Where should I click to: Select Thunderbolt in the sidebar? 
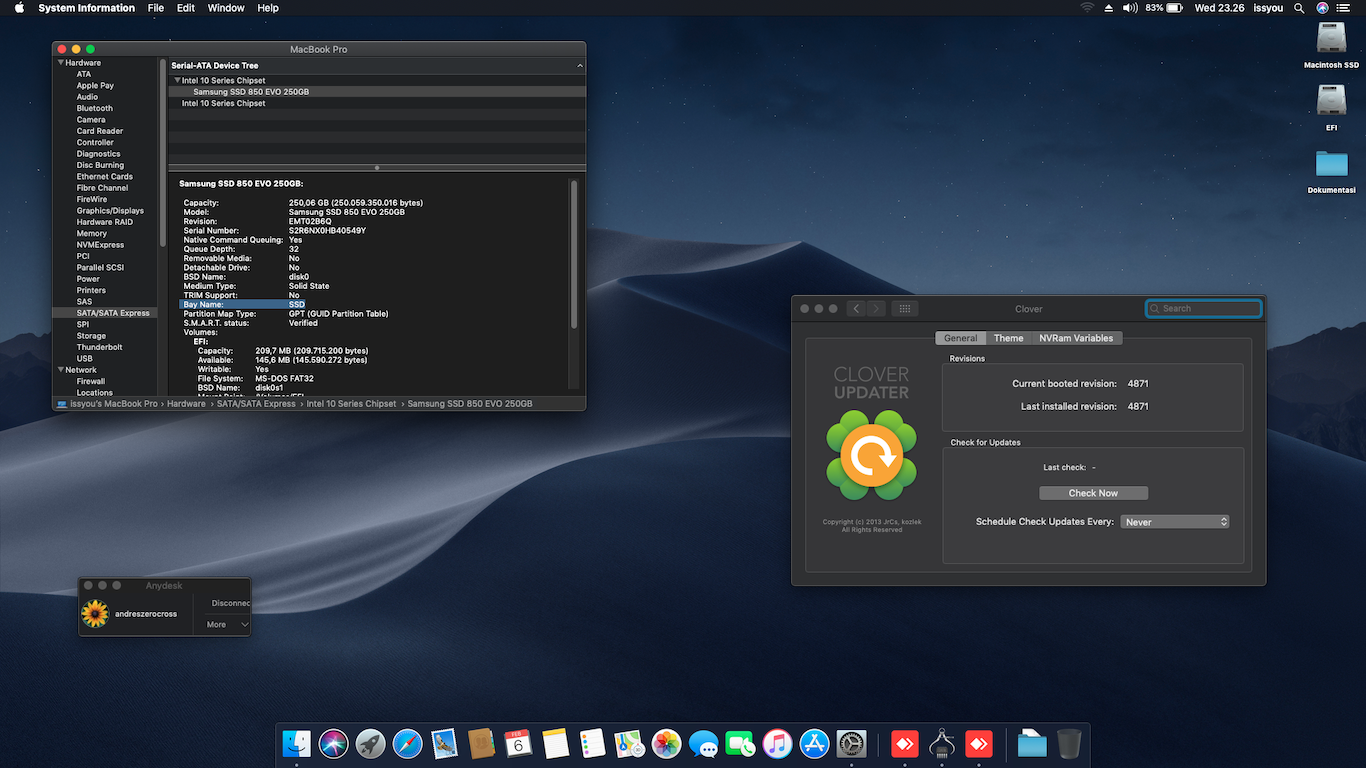[99, 347]
